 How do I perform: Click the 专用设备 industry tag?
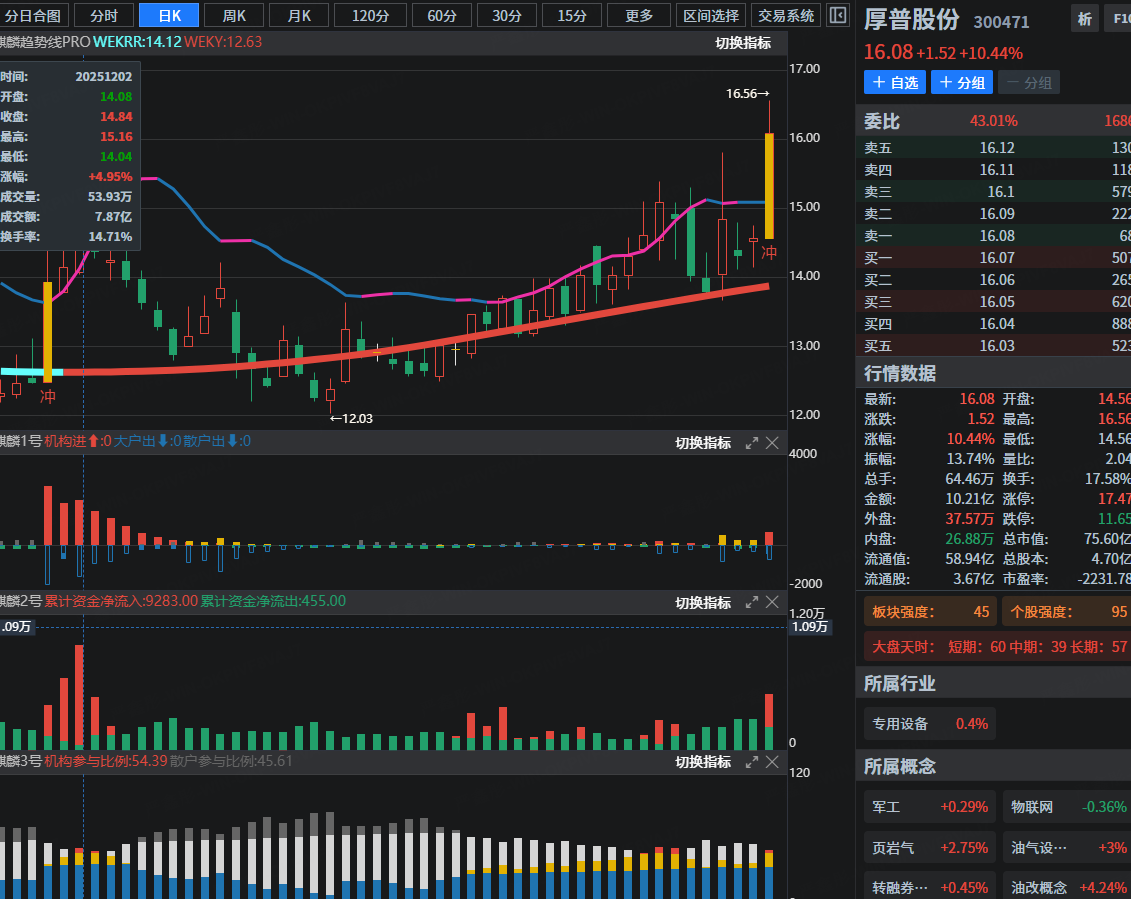click(x=929, y=723)
